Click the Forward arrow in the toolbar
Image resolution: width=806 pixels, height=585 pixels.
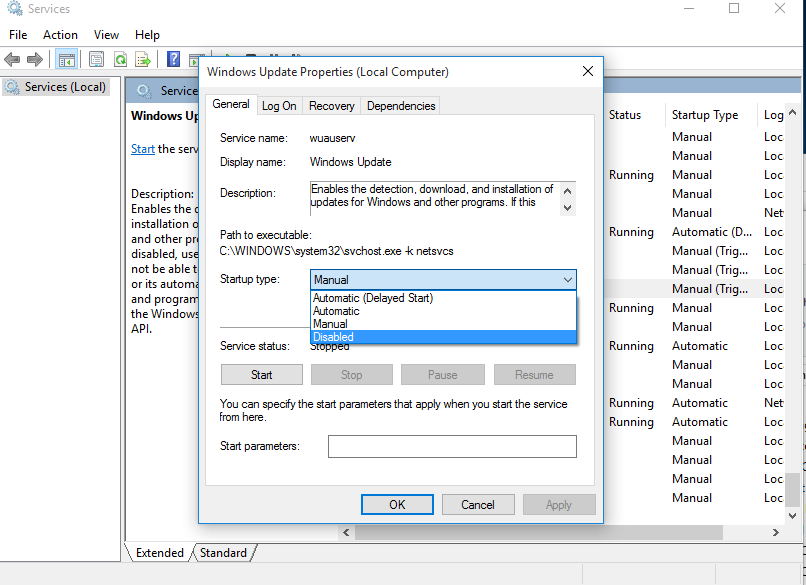(x=34, y=60)
